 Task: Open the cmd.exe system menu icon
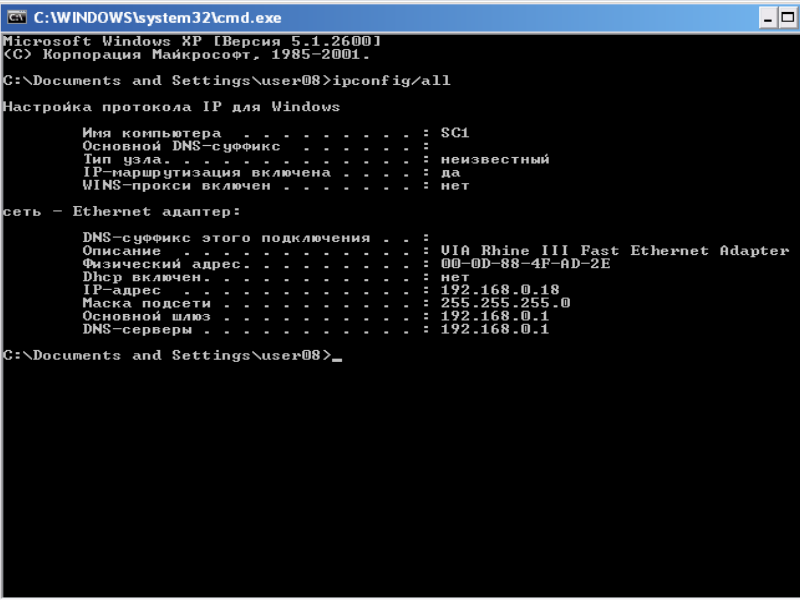coord(16,17)
